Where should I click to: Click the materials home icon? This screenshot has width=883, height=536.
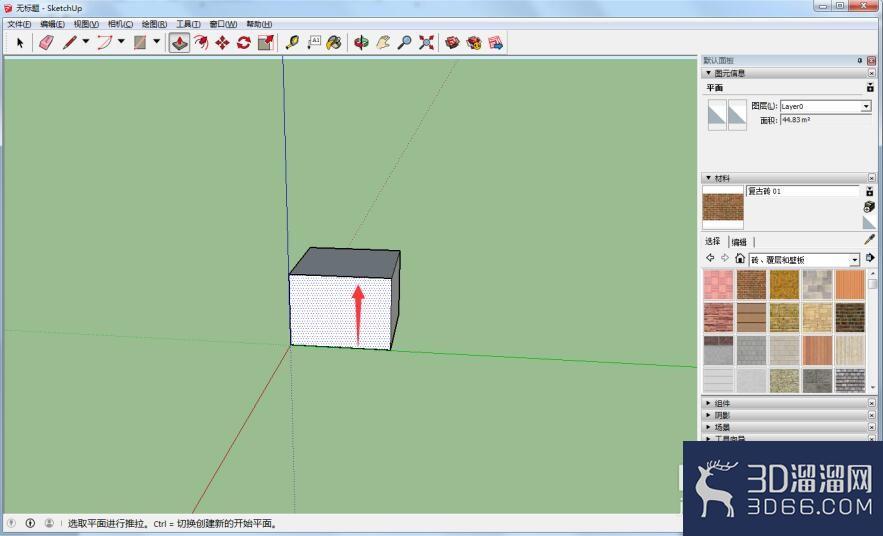[740, 258]
